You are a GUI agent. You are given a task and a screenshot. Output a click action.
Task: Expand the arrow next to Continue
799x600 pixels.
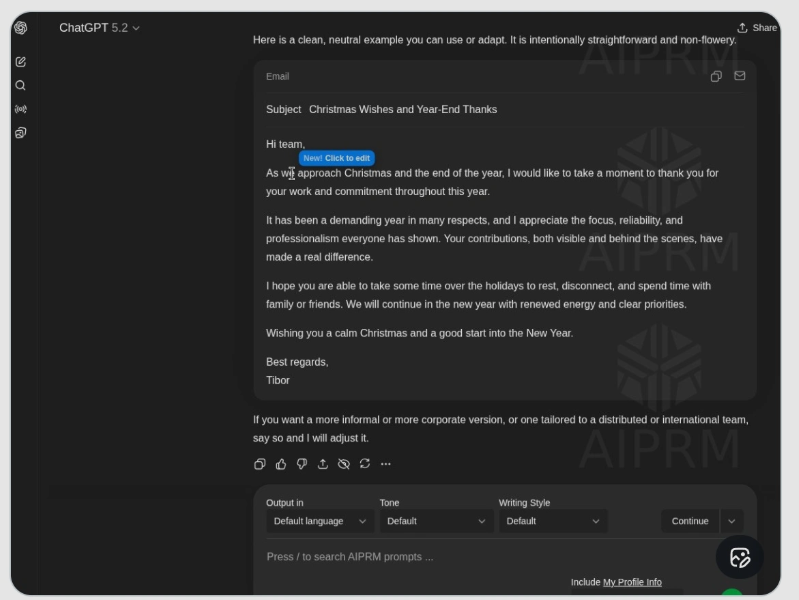(732, 521)
